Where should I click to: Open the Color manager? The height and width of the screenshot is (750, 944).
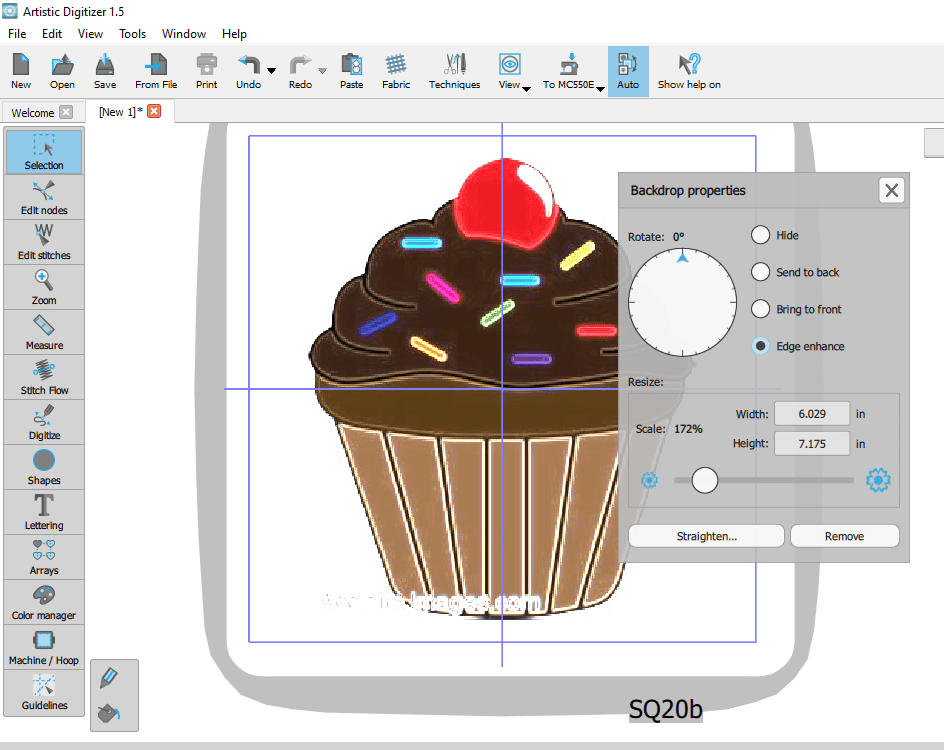point(43,602)
